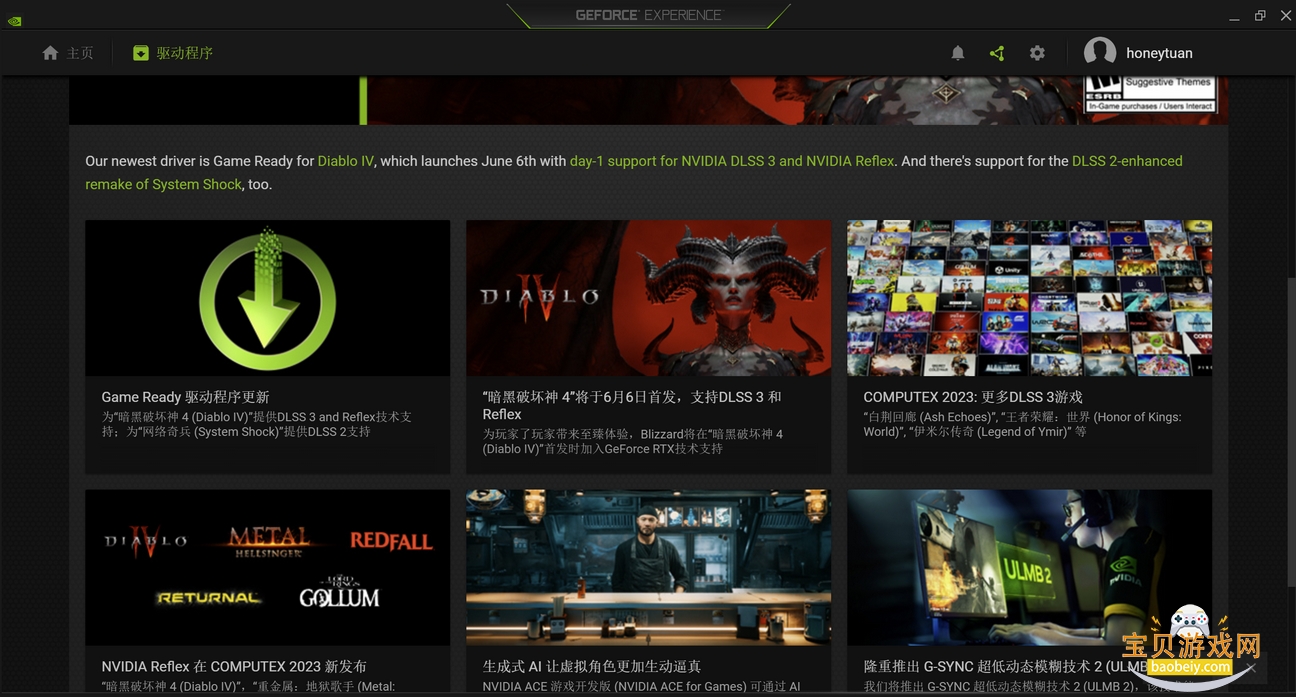Screen dimensions: 1296x697
Task: Follow the Diablo IV link
Action: click(346, 161)
